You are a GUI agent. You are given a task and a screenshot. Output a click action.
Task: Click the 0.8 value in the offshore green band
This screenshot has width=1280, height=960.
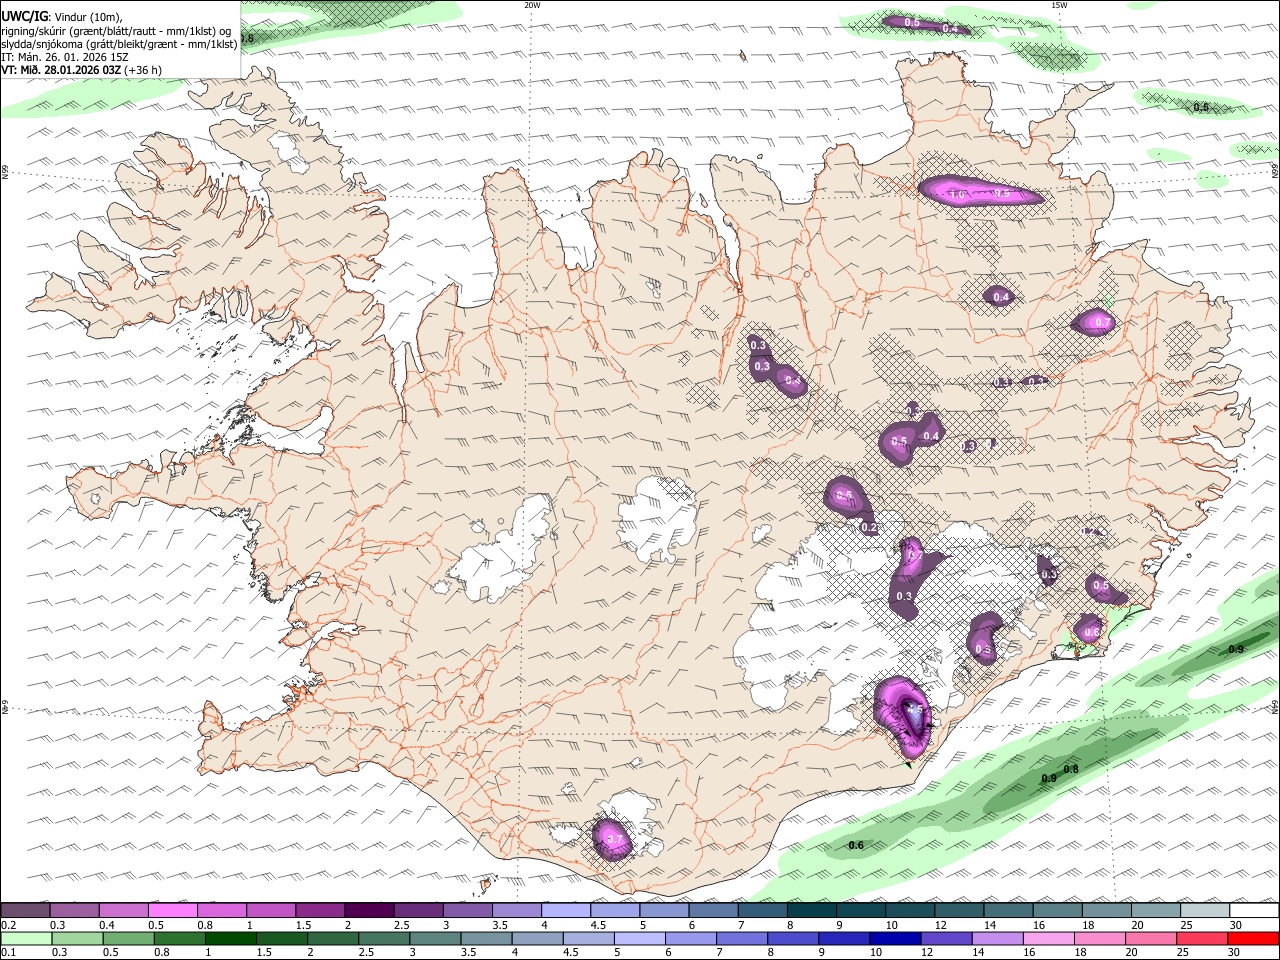point(1071,769)
